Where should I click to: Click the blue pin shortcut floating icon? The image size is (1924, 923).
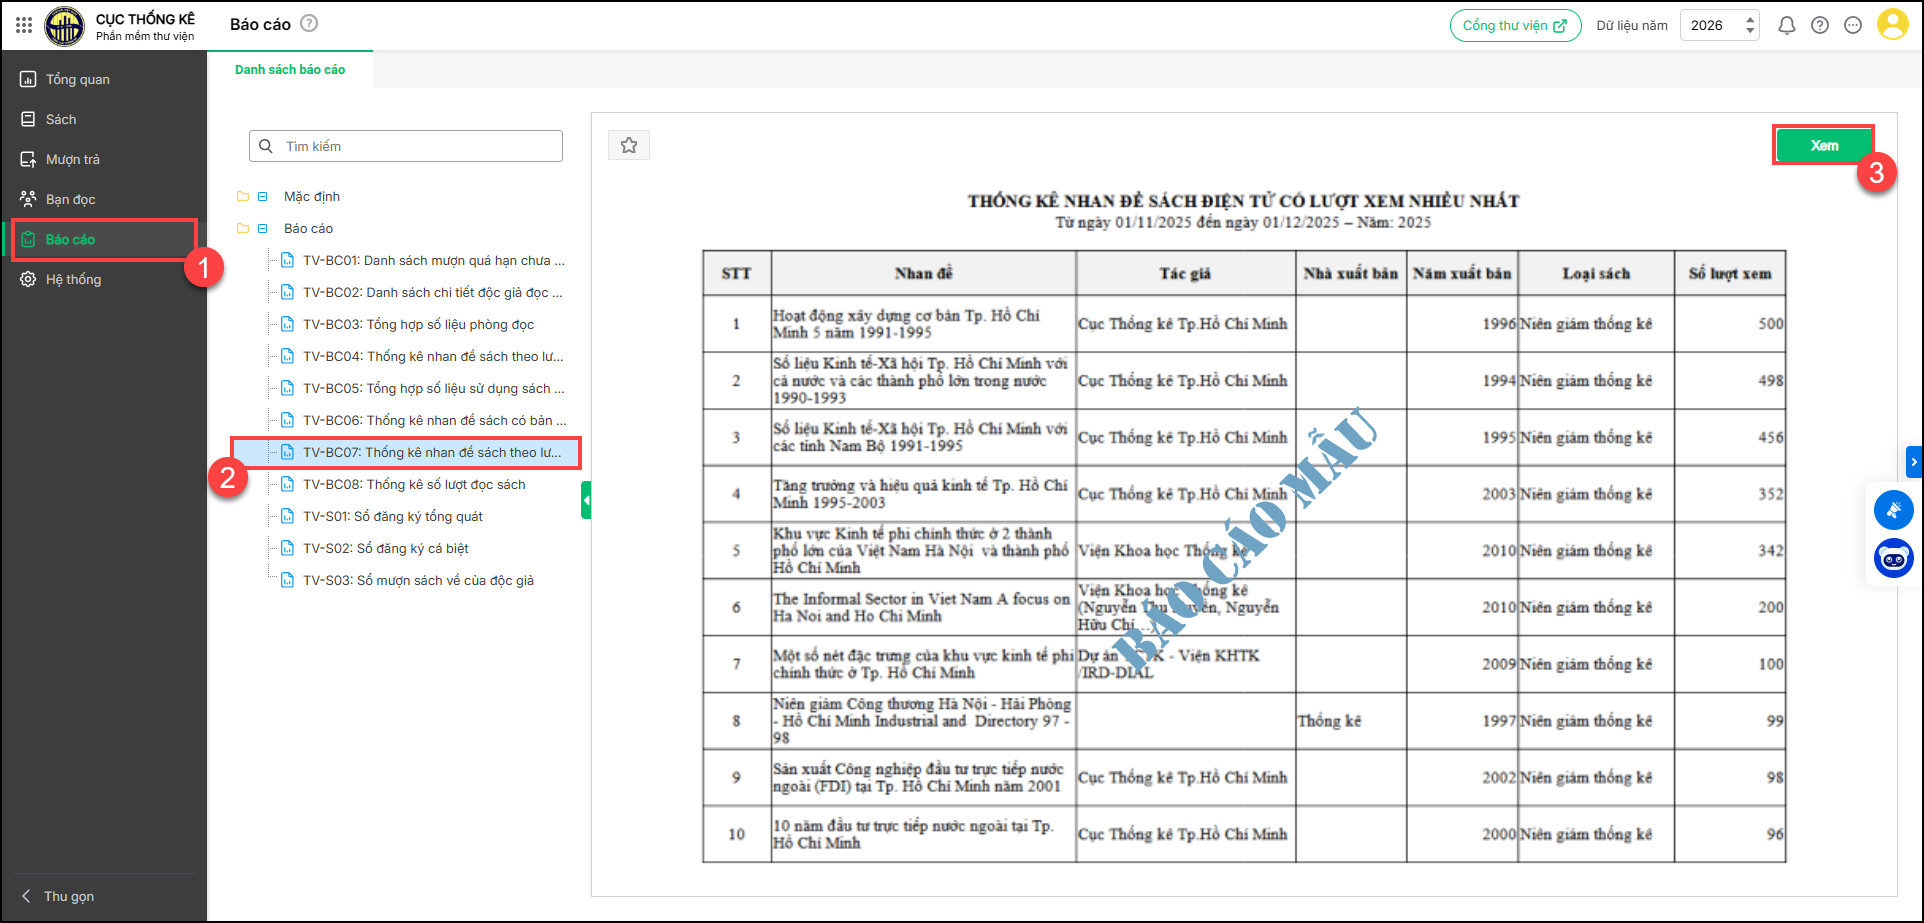[1893, 510]
